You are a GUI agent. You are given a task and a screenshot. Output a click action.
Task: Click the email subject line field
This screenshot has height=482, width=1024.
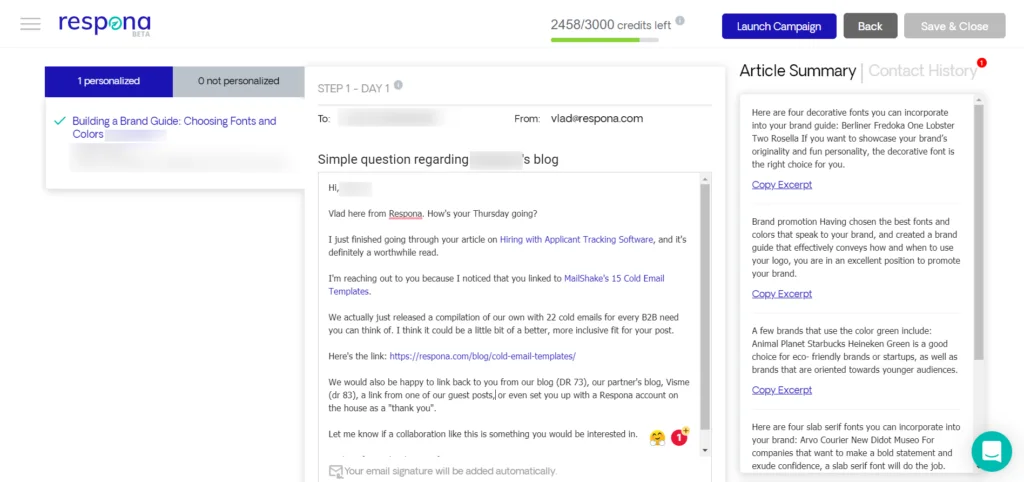pyautogui.click(x=438, y=159)
